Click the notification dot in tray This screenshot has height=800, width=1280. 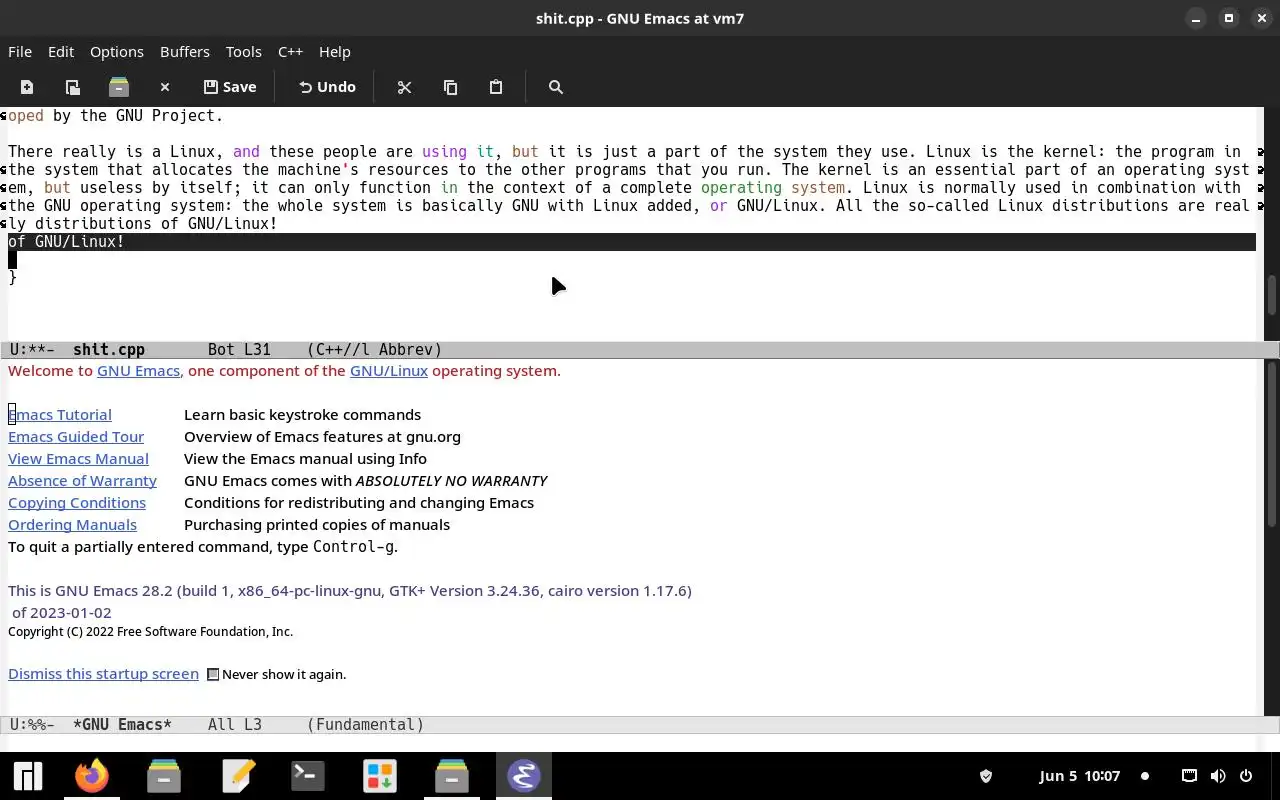point(1145,776)
